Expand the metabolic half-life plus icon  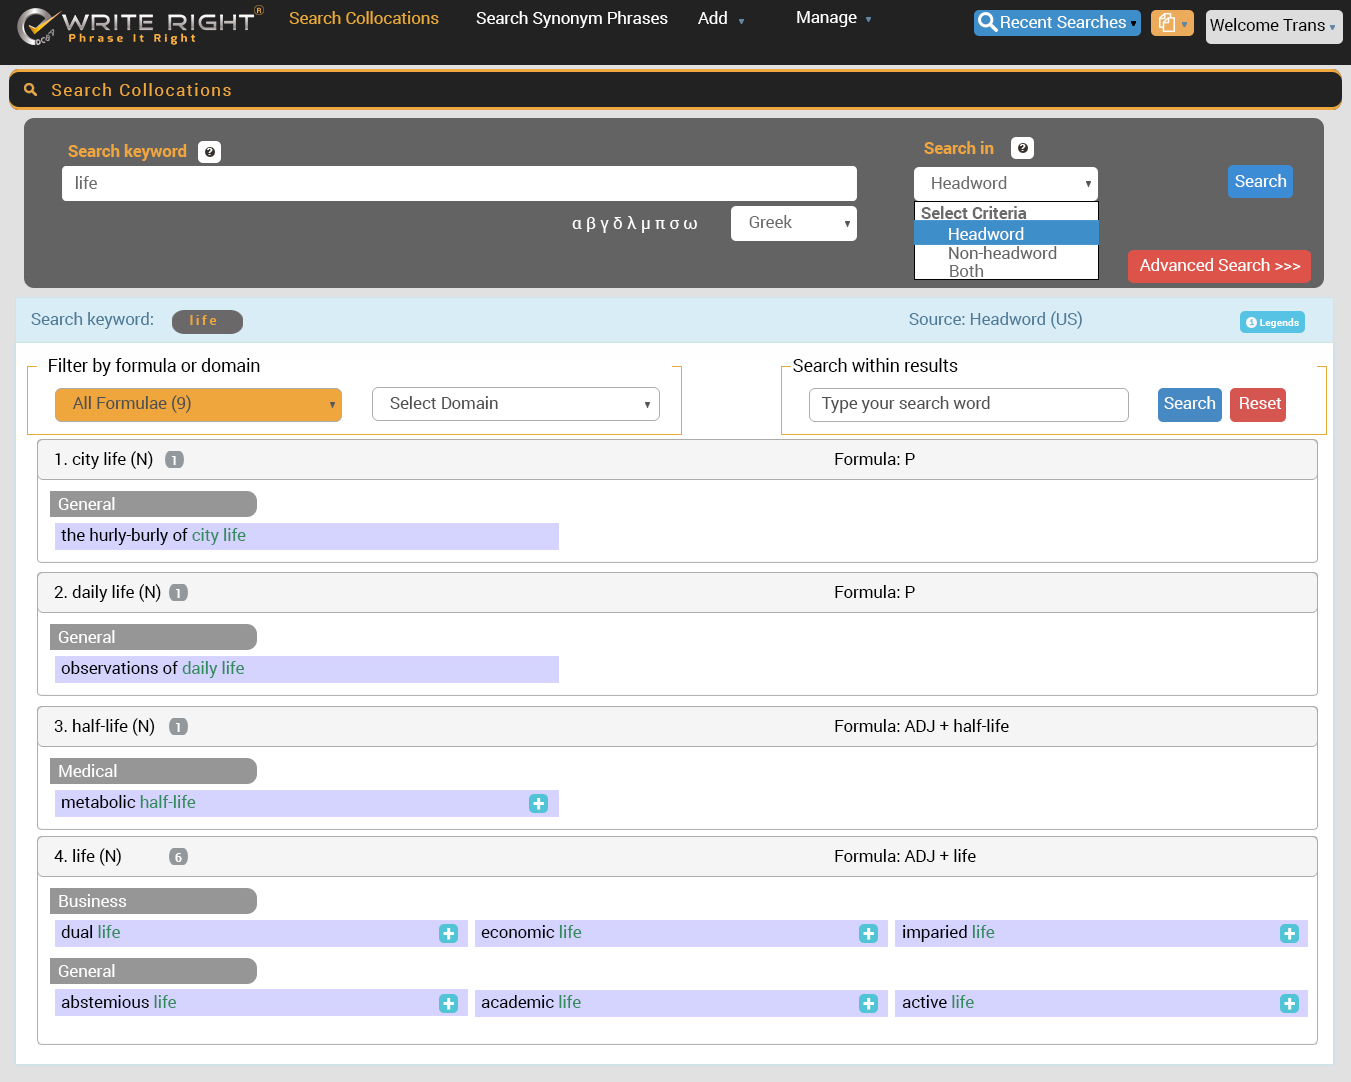tap(538, 804)
